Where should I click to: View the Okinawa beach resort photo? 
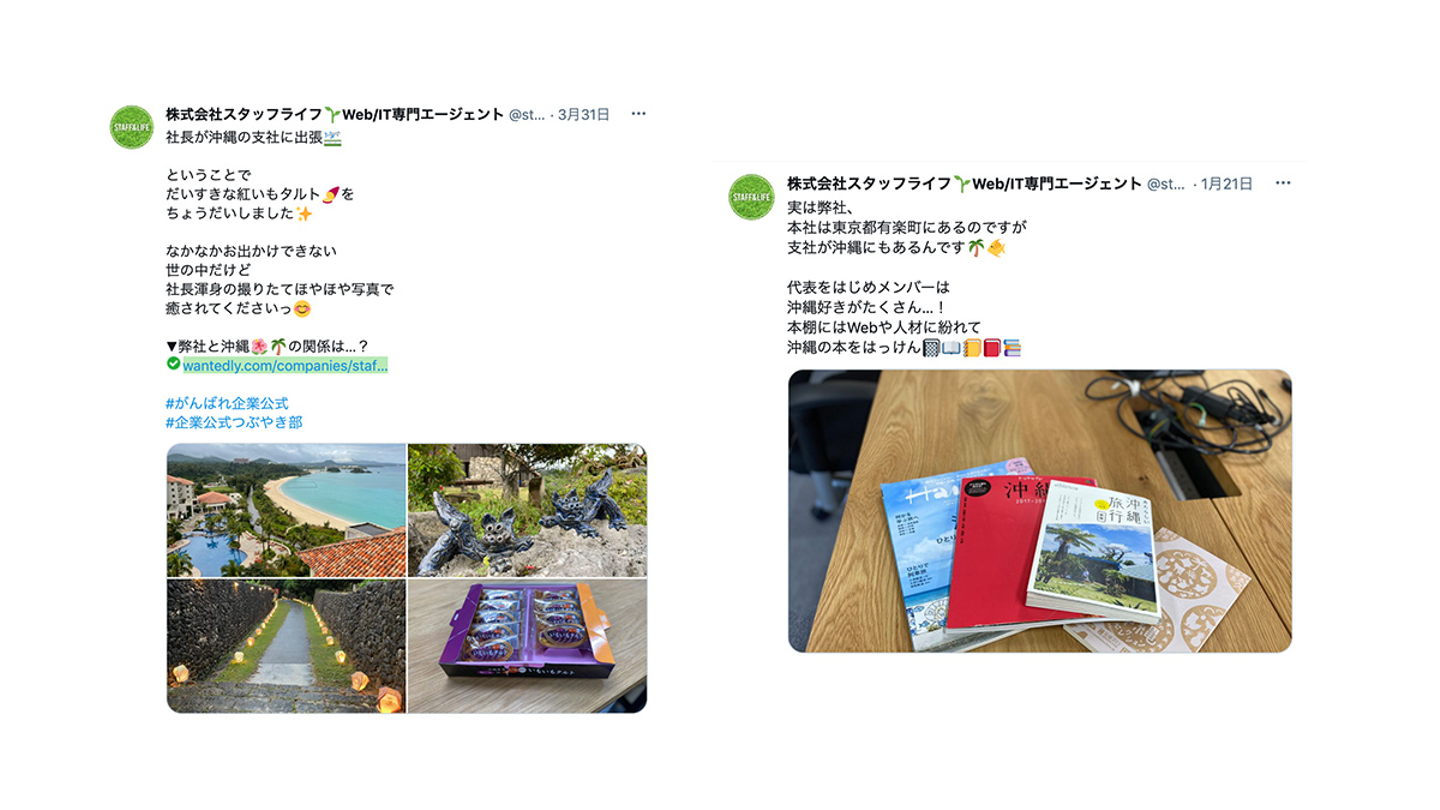click(286, 510)
